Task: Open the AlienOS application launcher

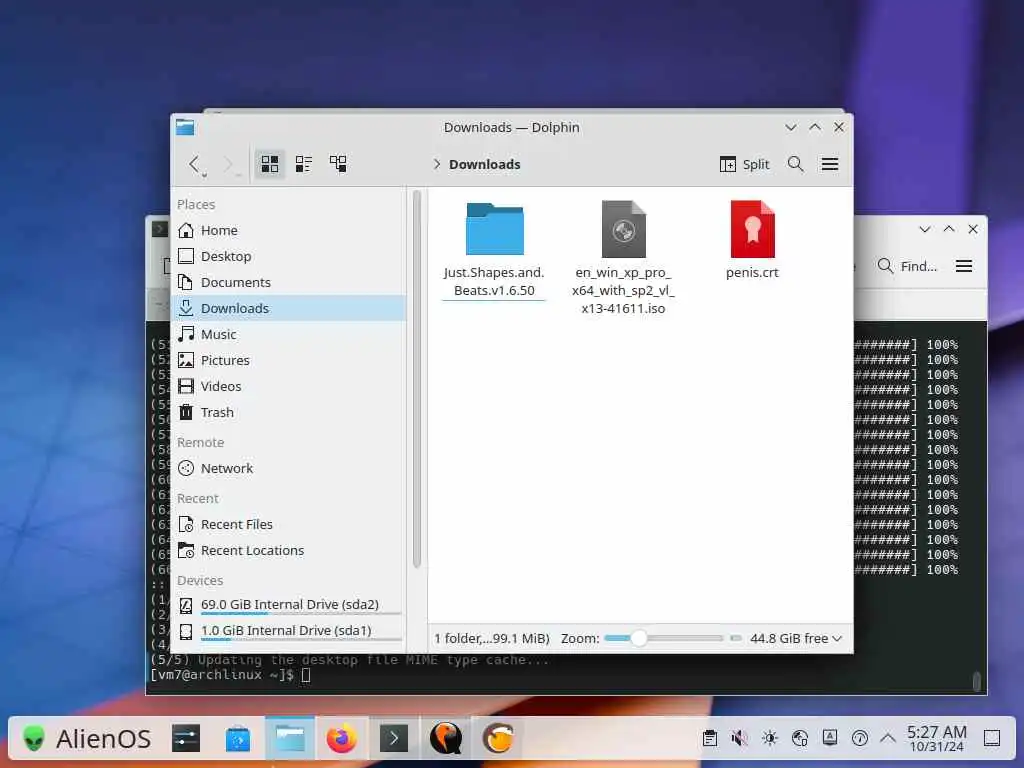Action: tap(87, 739)
